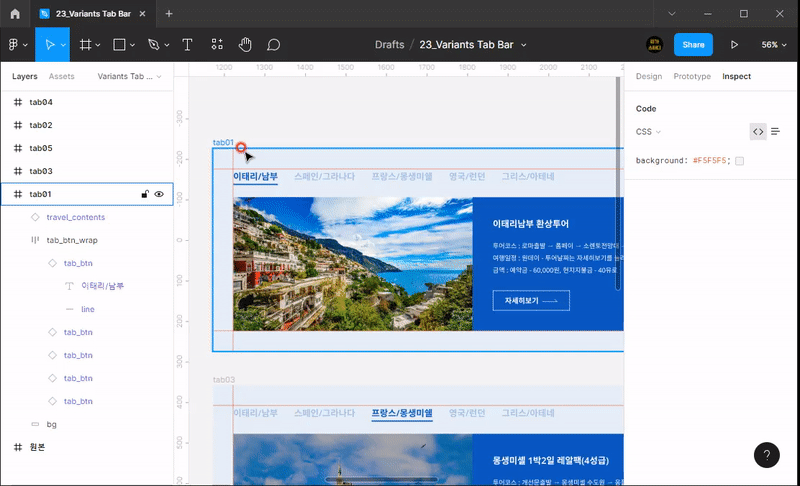Expand Pen tool options dropdown
The image size is (800, 486).
pos(166,45)
